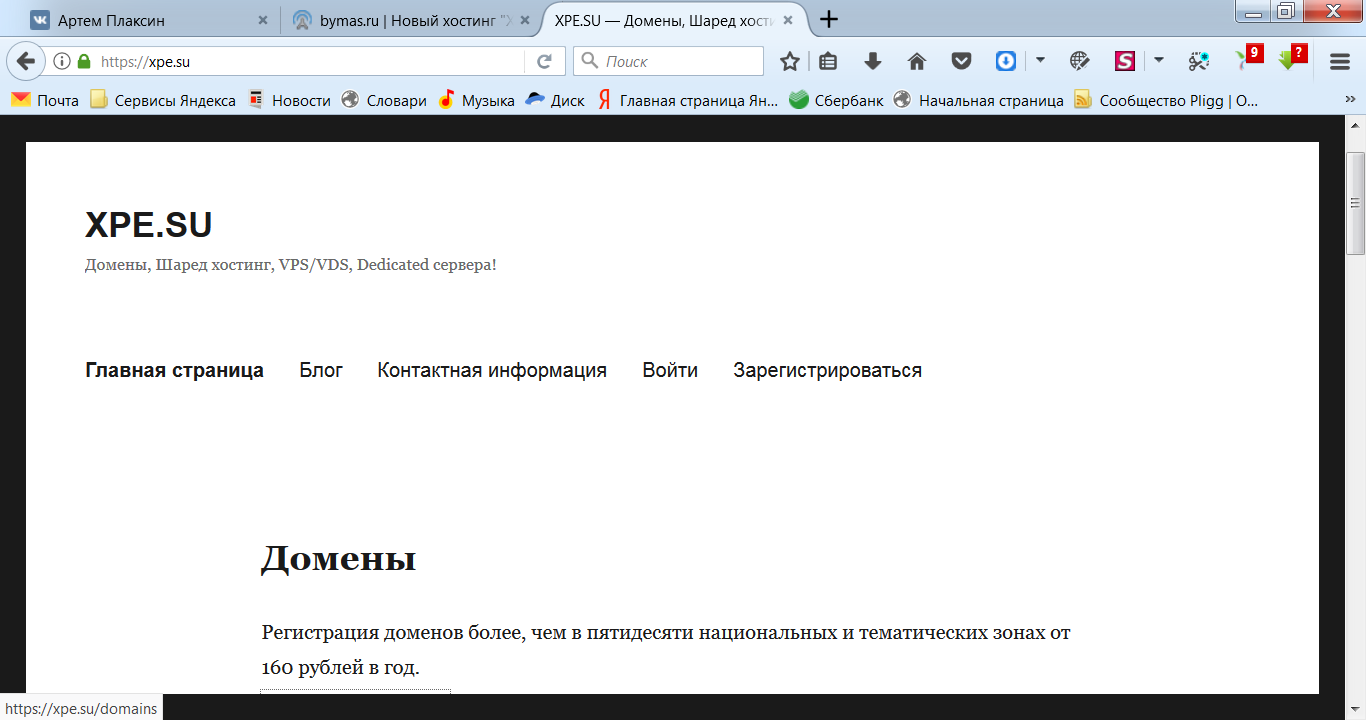Expand dropdown arrow beside red S icon

tap(1159, 61)
